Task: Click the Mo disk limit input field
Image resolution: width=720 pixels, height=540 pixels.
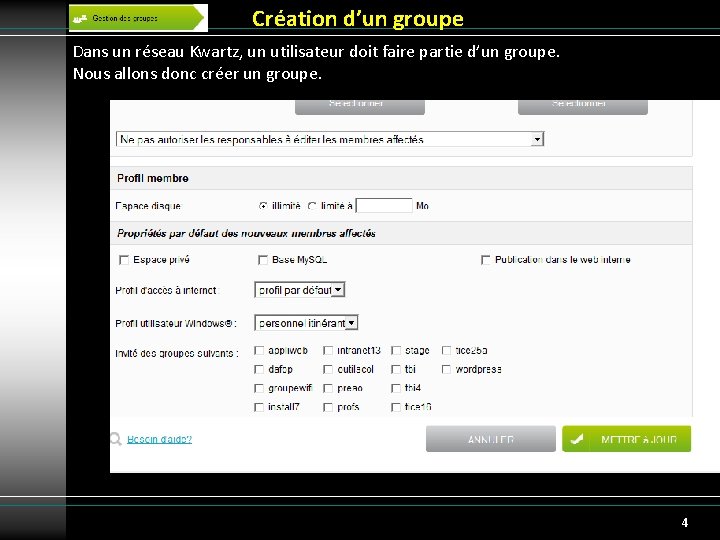Action: [384, 206]
